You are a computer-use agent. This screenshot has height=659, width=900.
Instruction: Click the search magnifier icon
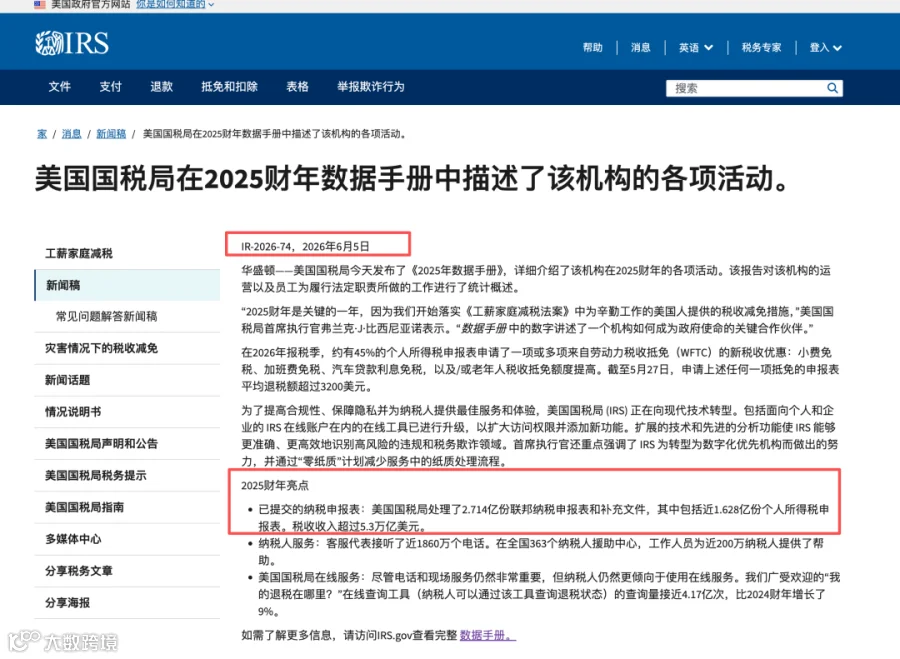point(832,88)
